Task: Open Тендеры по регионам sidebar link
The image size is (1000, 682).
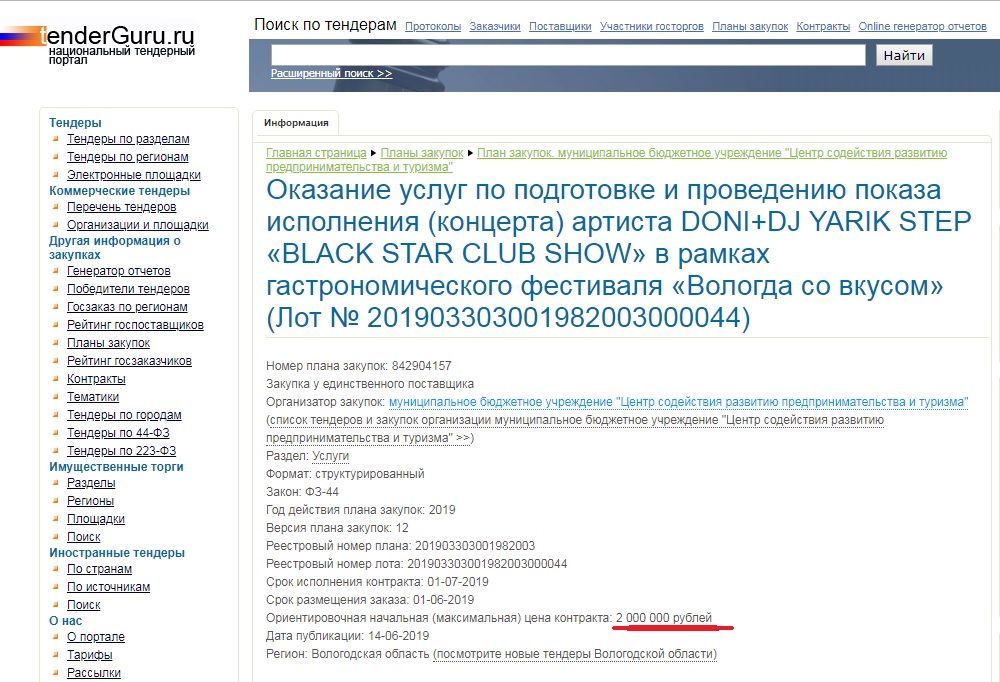Action: point(128,157)
